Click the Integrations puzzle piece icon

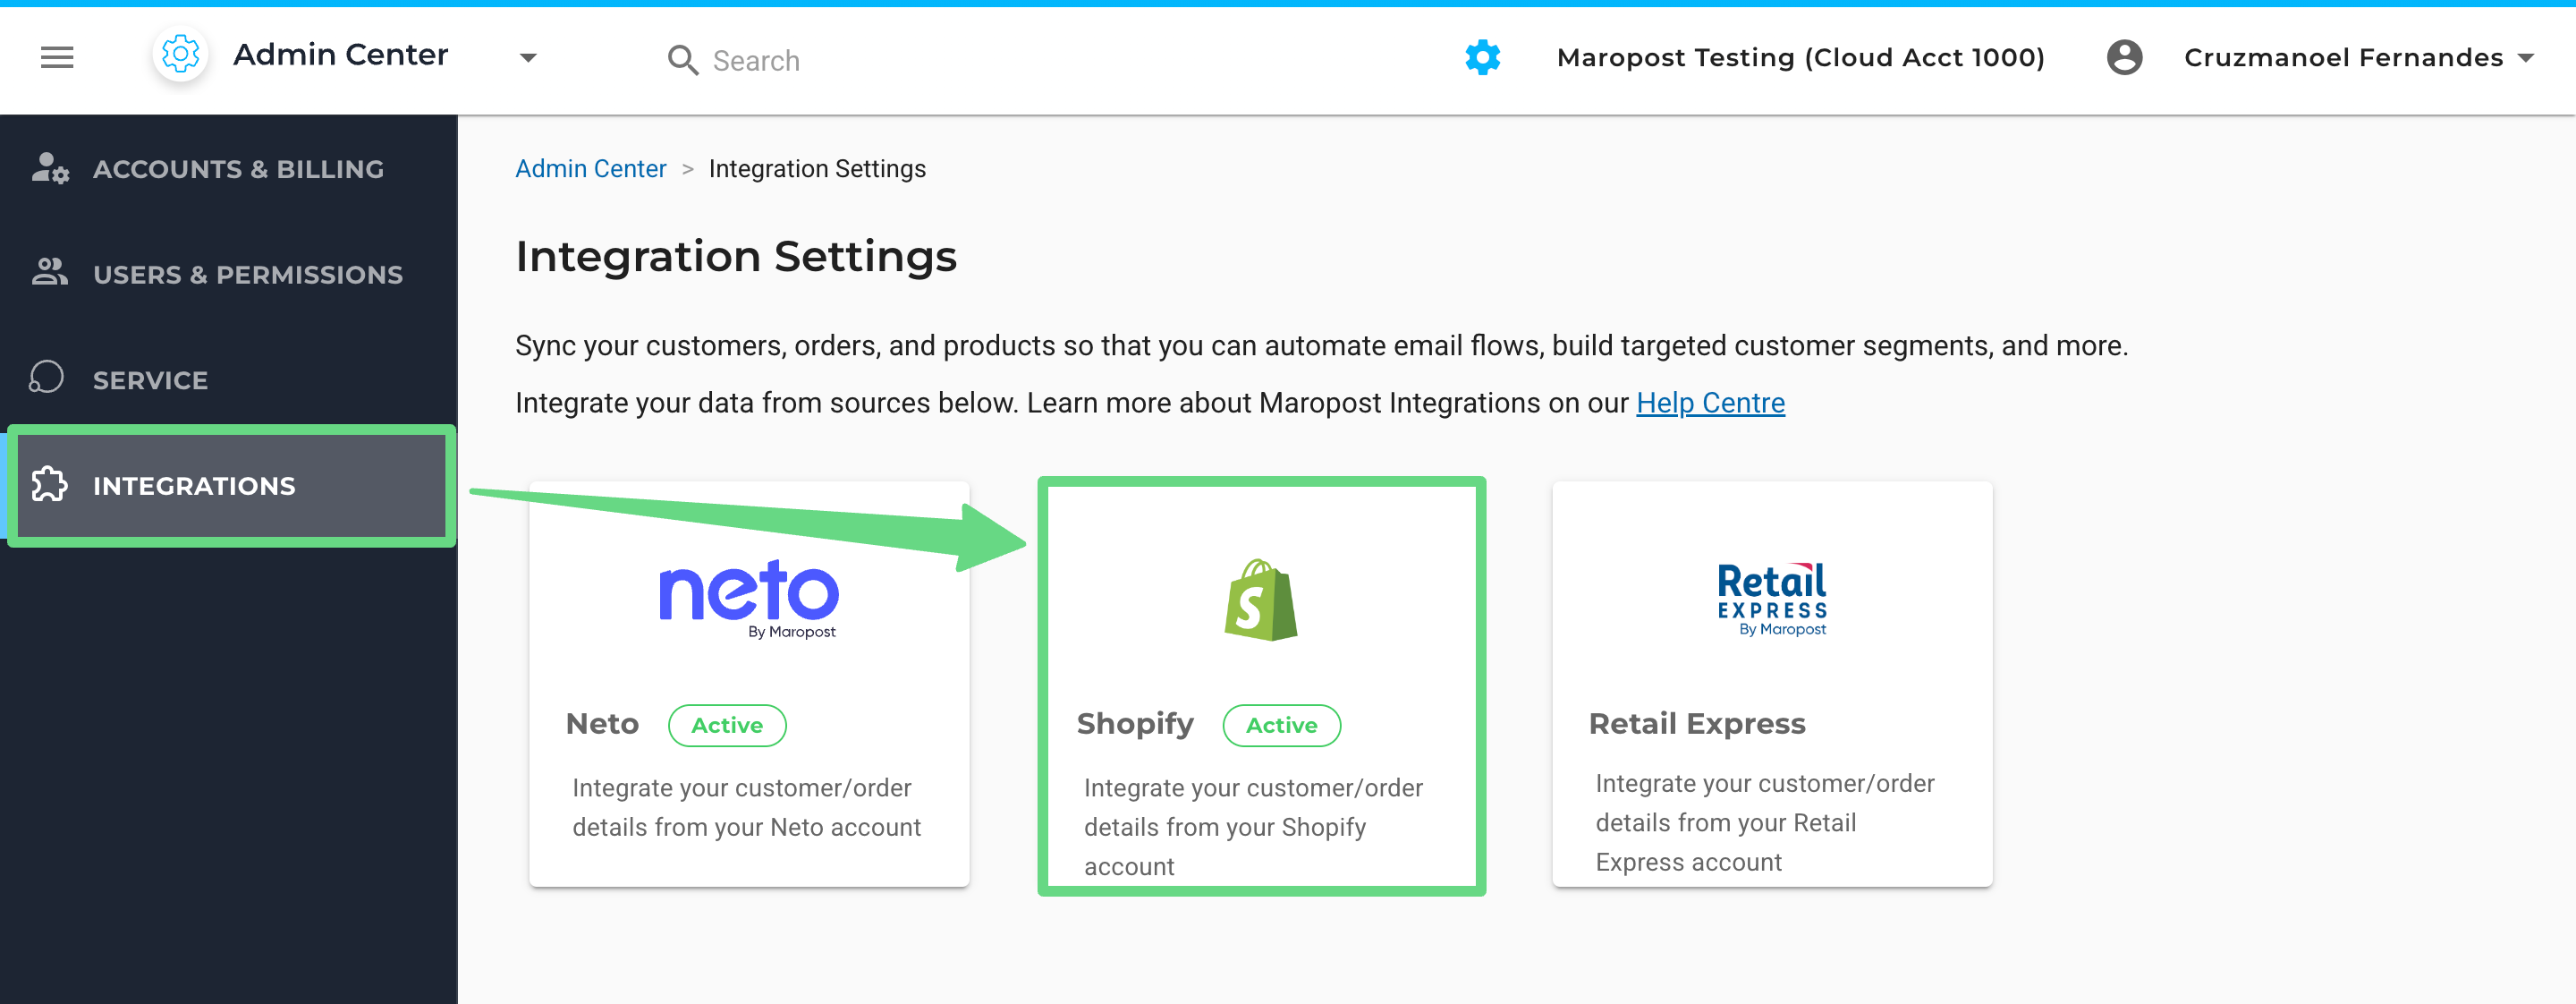tap(49, 485)
